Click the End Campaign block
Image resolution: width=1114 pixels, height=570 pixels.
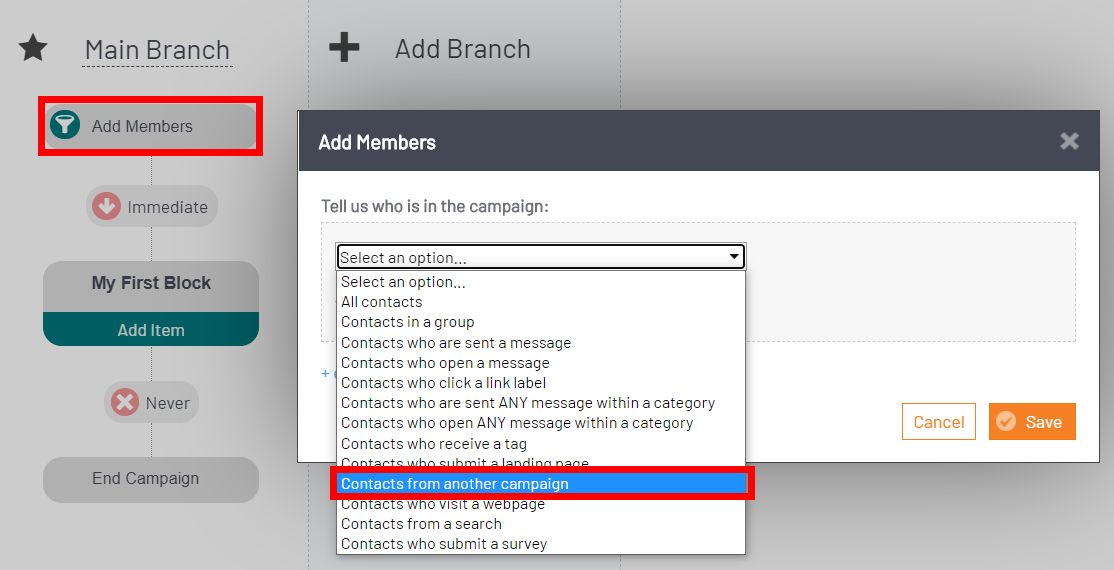point(151,479)
